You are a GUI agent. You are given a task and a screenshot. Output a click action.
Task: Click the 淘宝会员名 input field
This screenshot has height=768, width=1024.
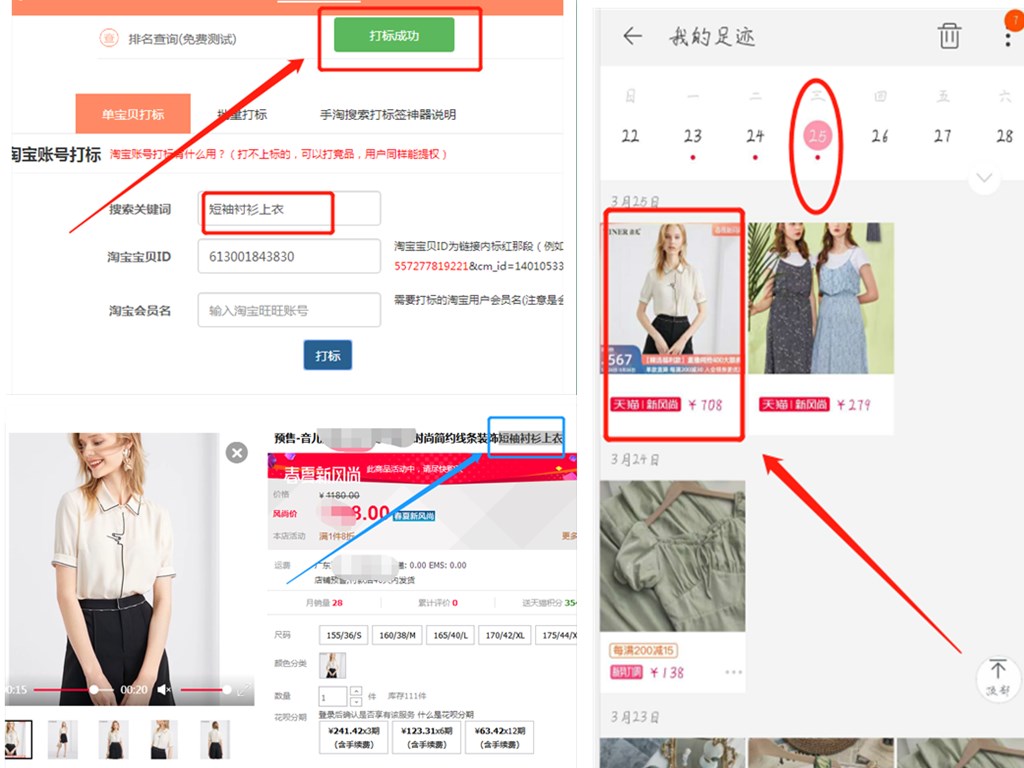click(289, 310)
